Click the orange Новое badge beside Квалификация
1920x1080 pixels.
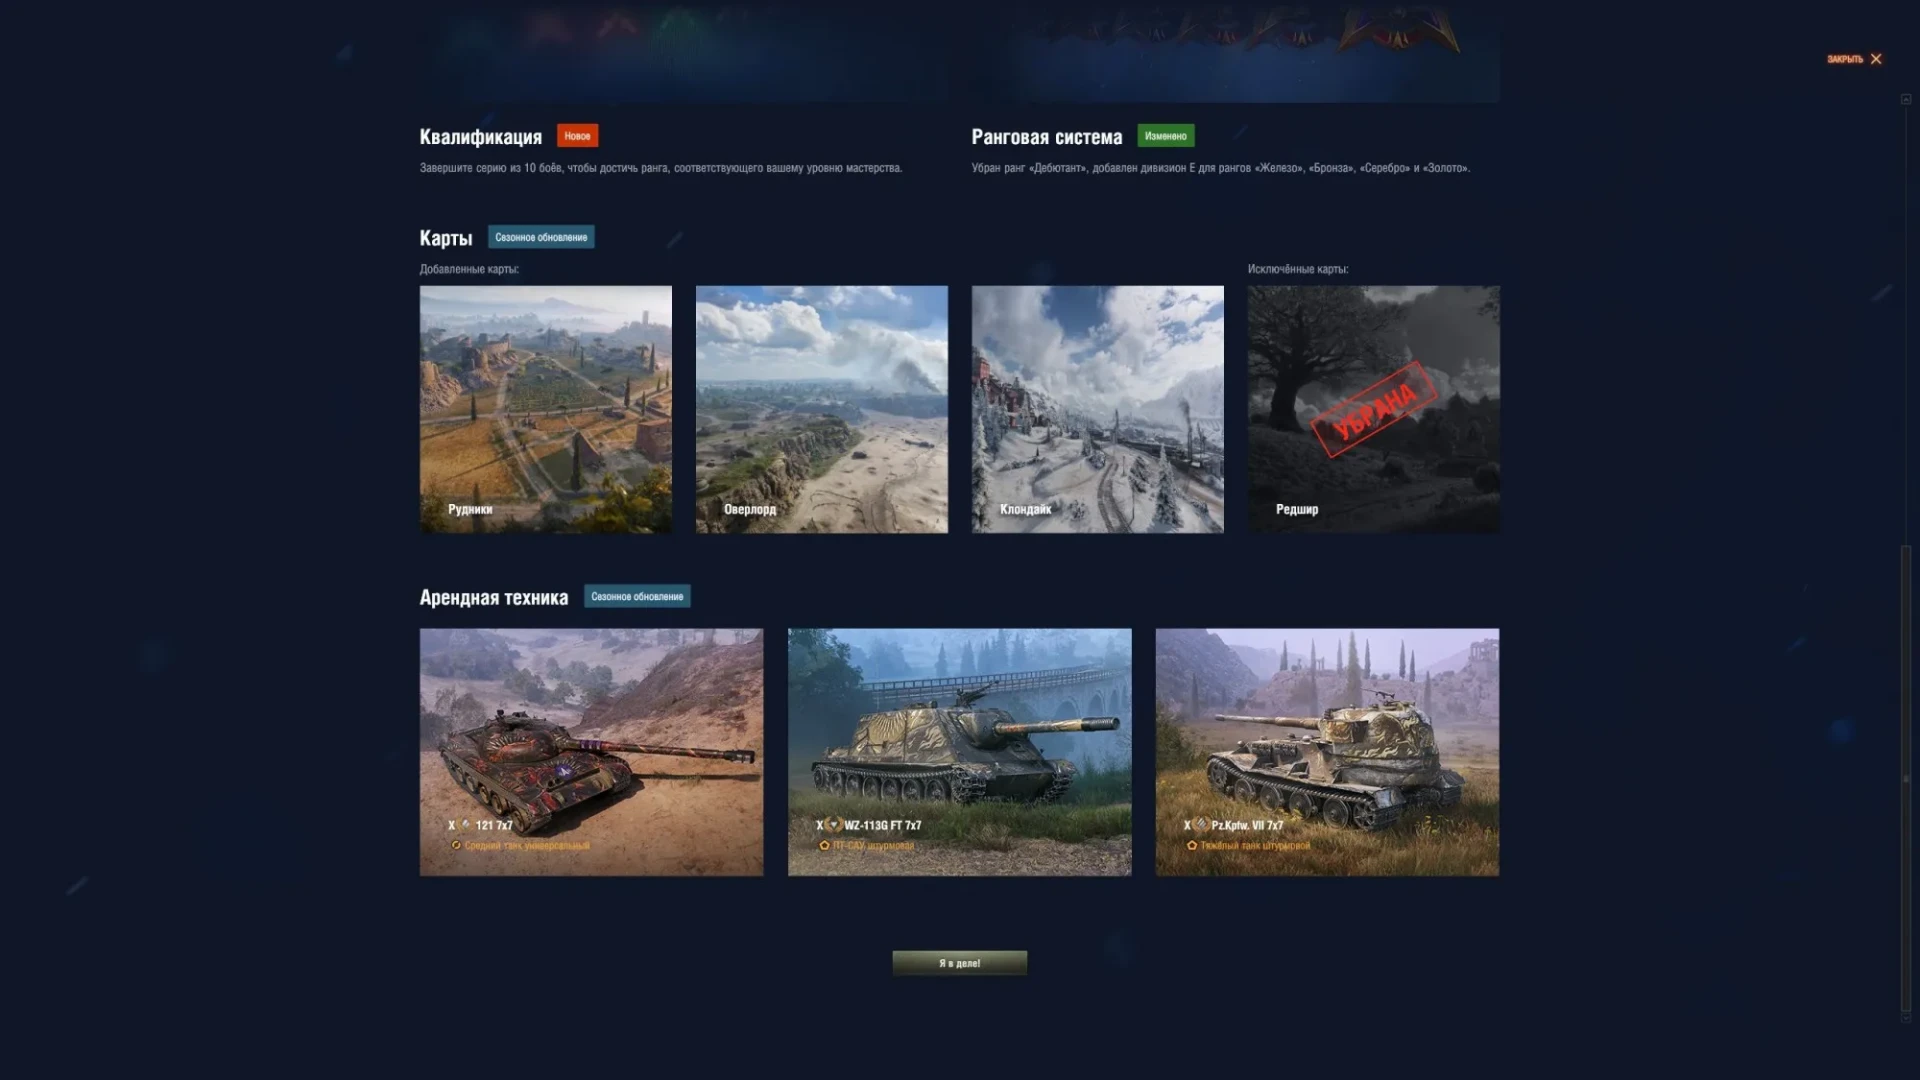(577, 136)
